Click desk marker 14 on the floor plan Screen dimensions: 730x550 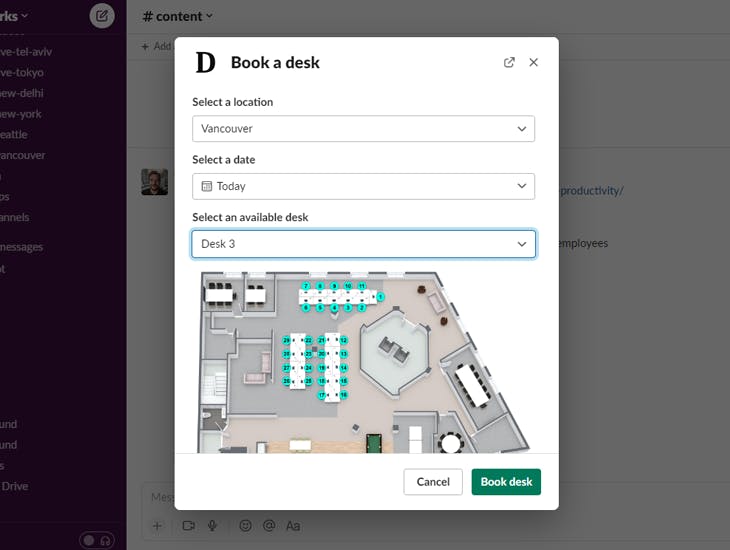coord(344,368)
